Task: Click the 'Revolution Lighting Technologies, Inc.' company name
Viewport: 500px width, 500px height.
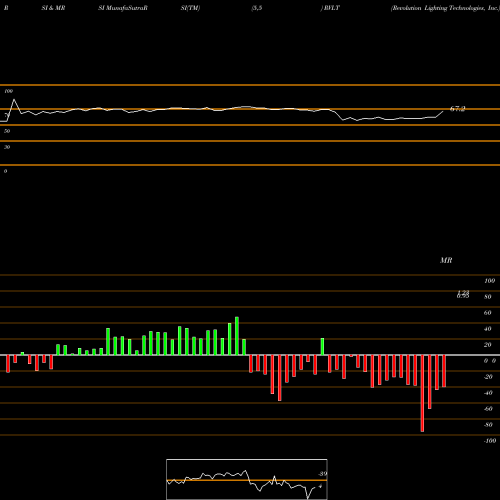Action: point(445,8)
